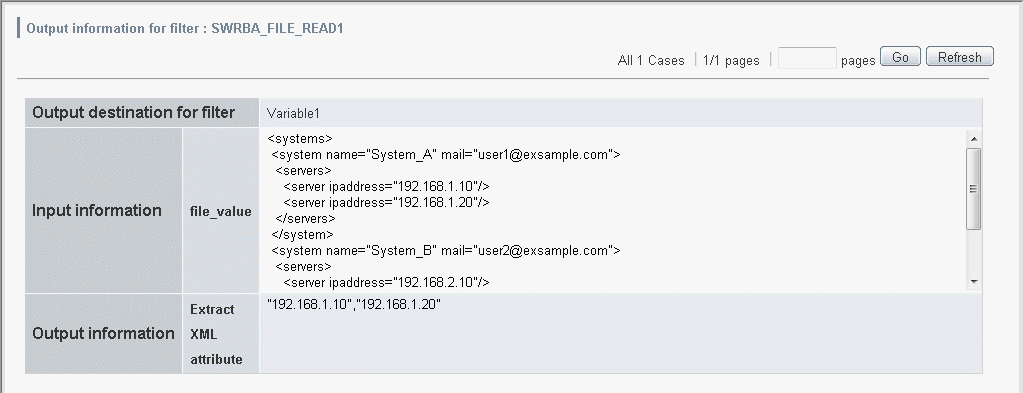Click the server ipaddress 192.168.2.10 line
This screenshot has width=1023, height=393.
[x=386, y=283]
